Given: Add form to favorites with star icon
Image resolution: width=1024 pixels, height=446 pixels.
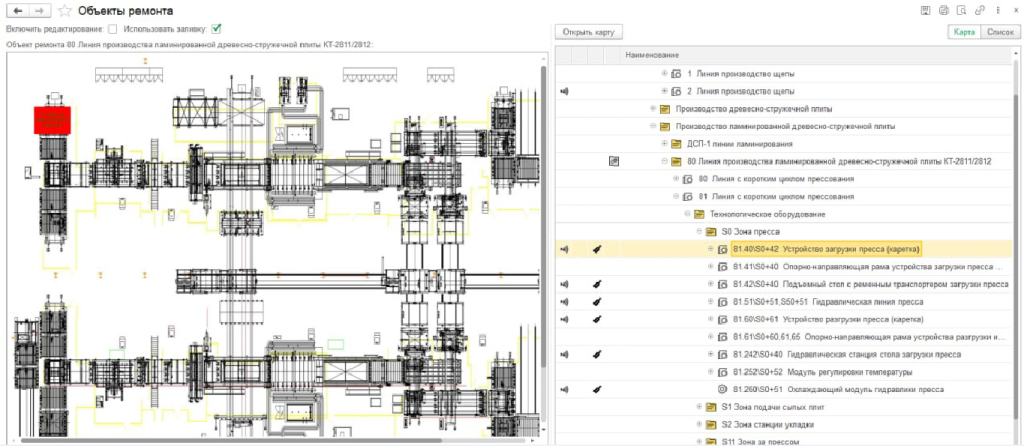Looking at the screenshot, I should click(x=64, y=10).
